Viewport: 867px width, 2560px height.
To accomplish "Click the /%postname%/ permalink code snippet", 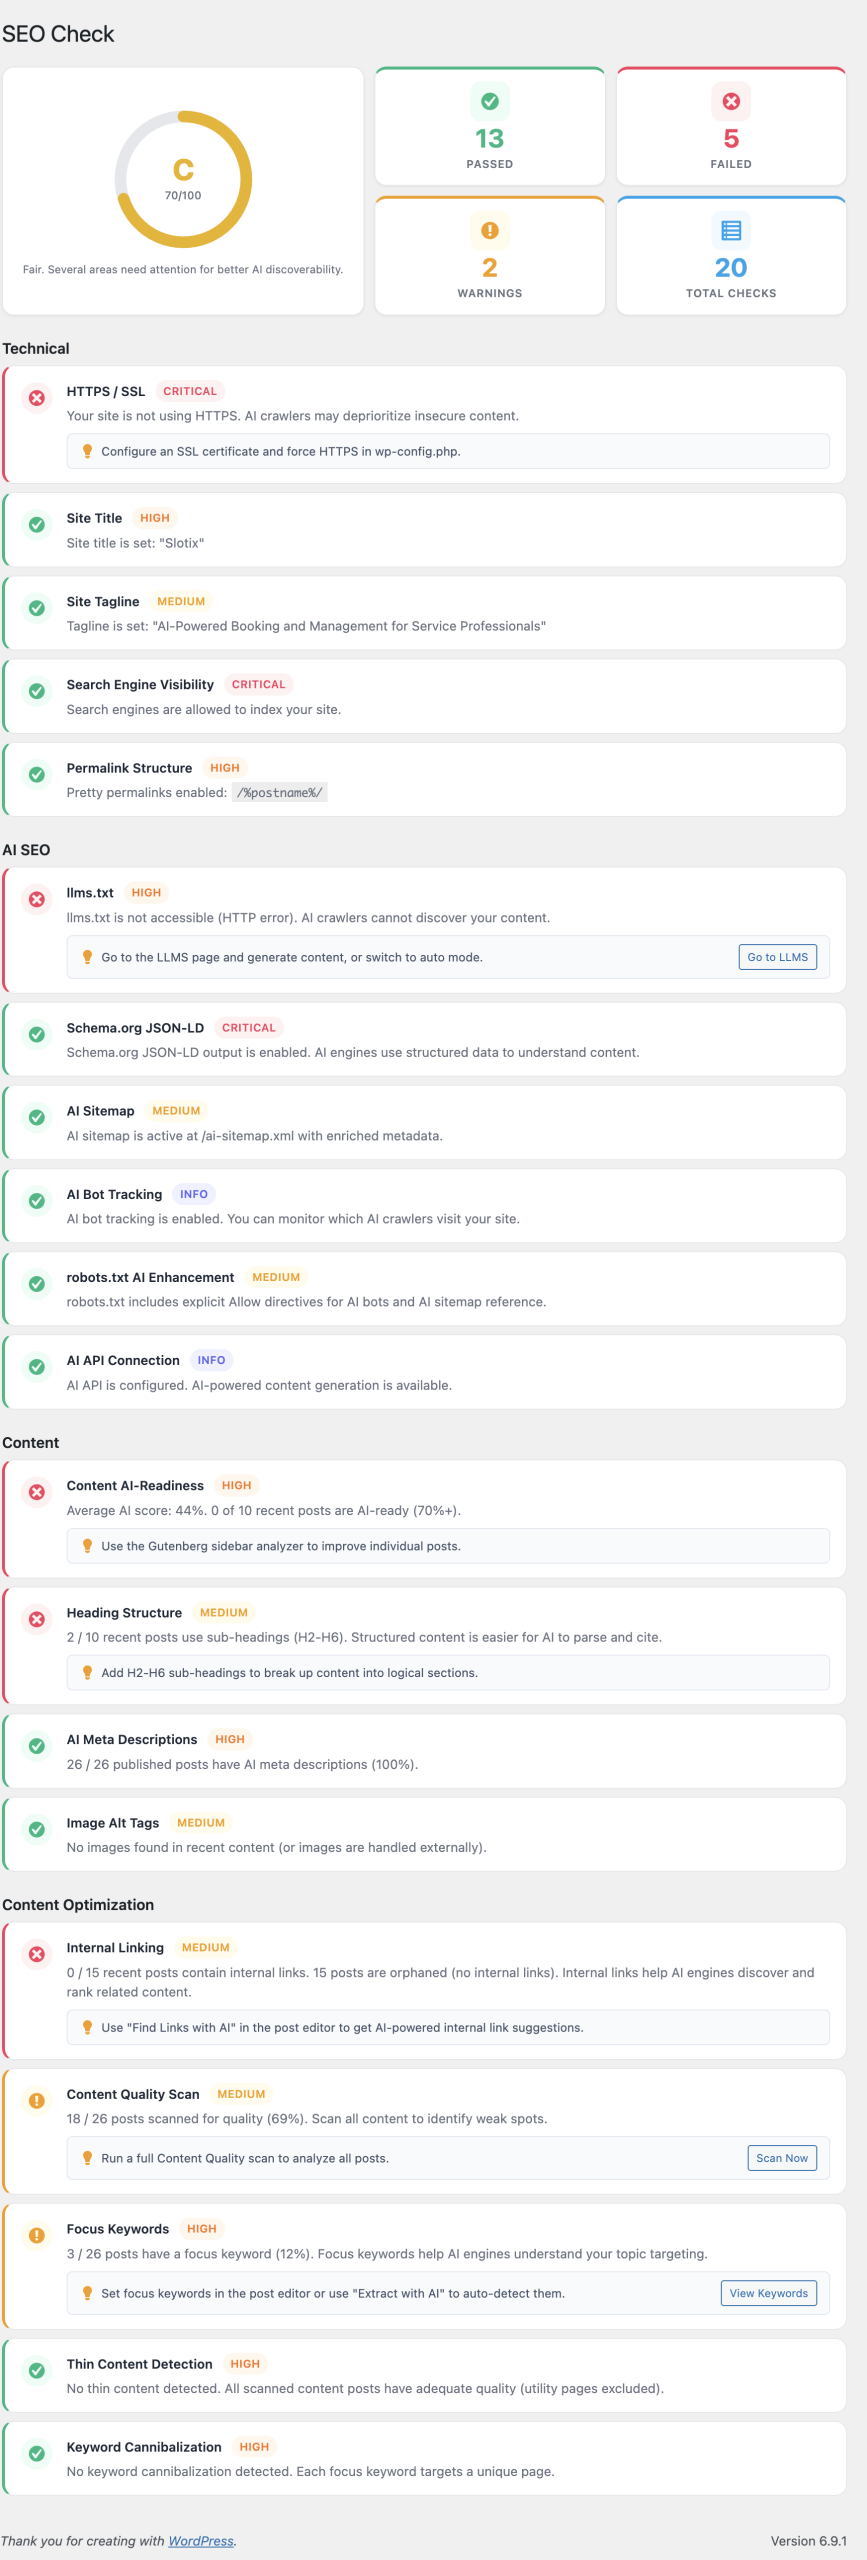I will coord(279,792).
